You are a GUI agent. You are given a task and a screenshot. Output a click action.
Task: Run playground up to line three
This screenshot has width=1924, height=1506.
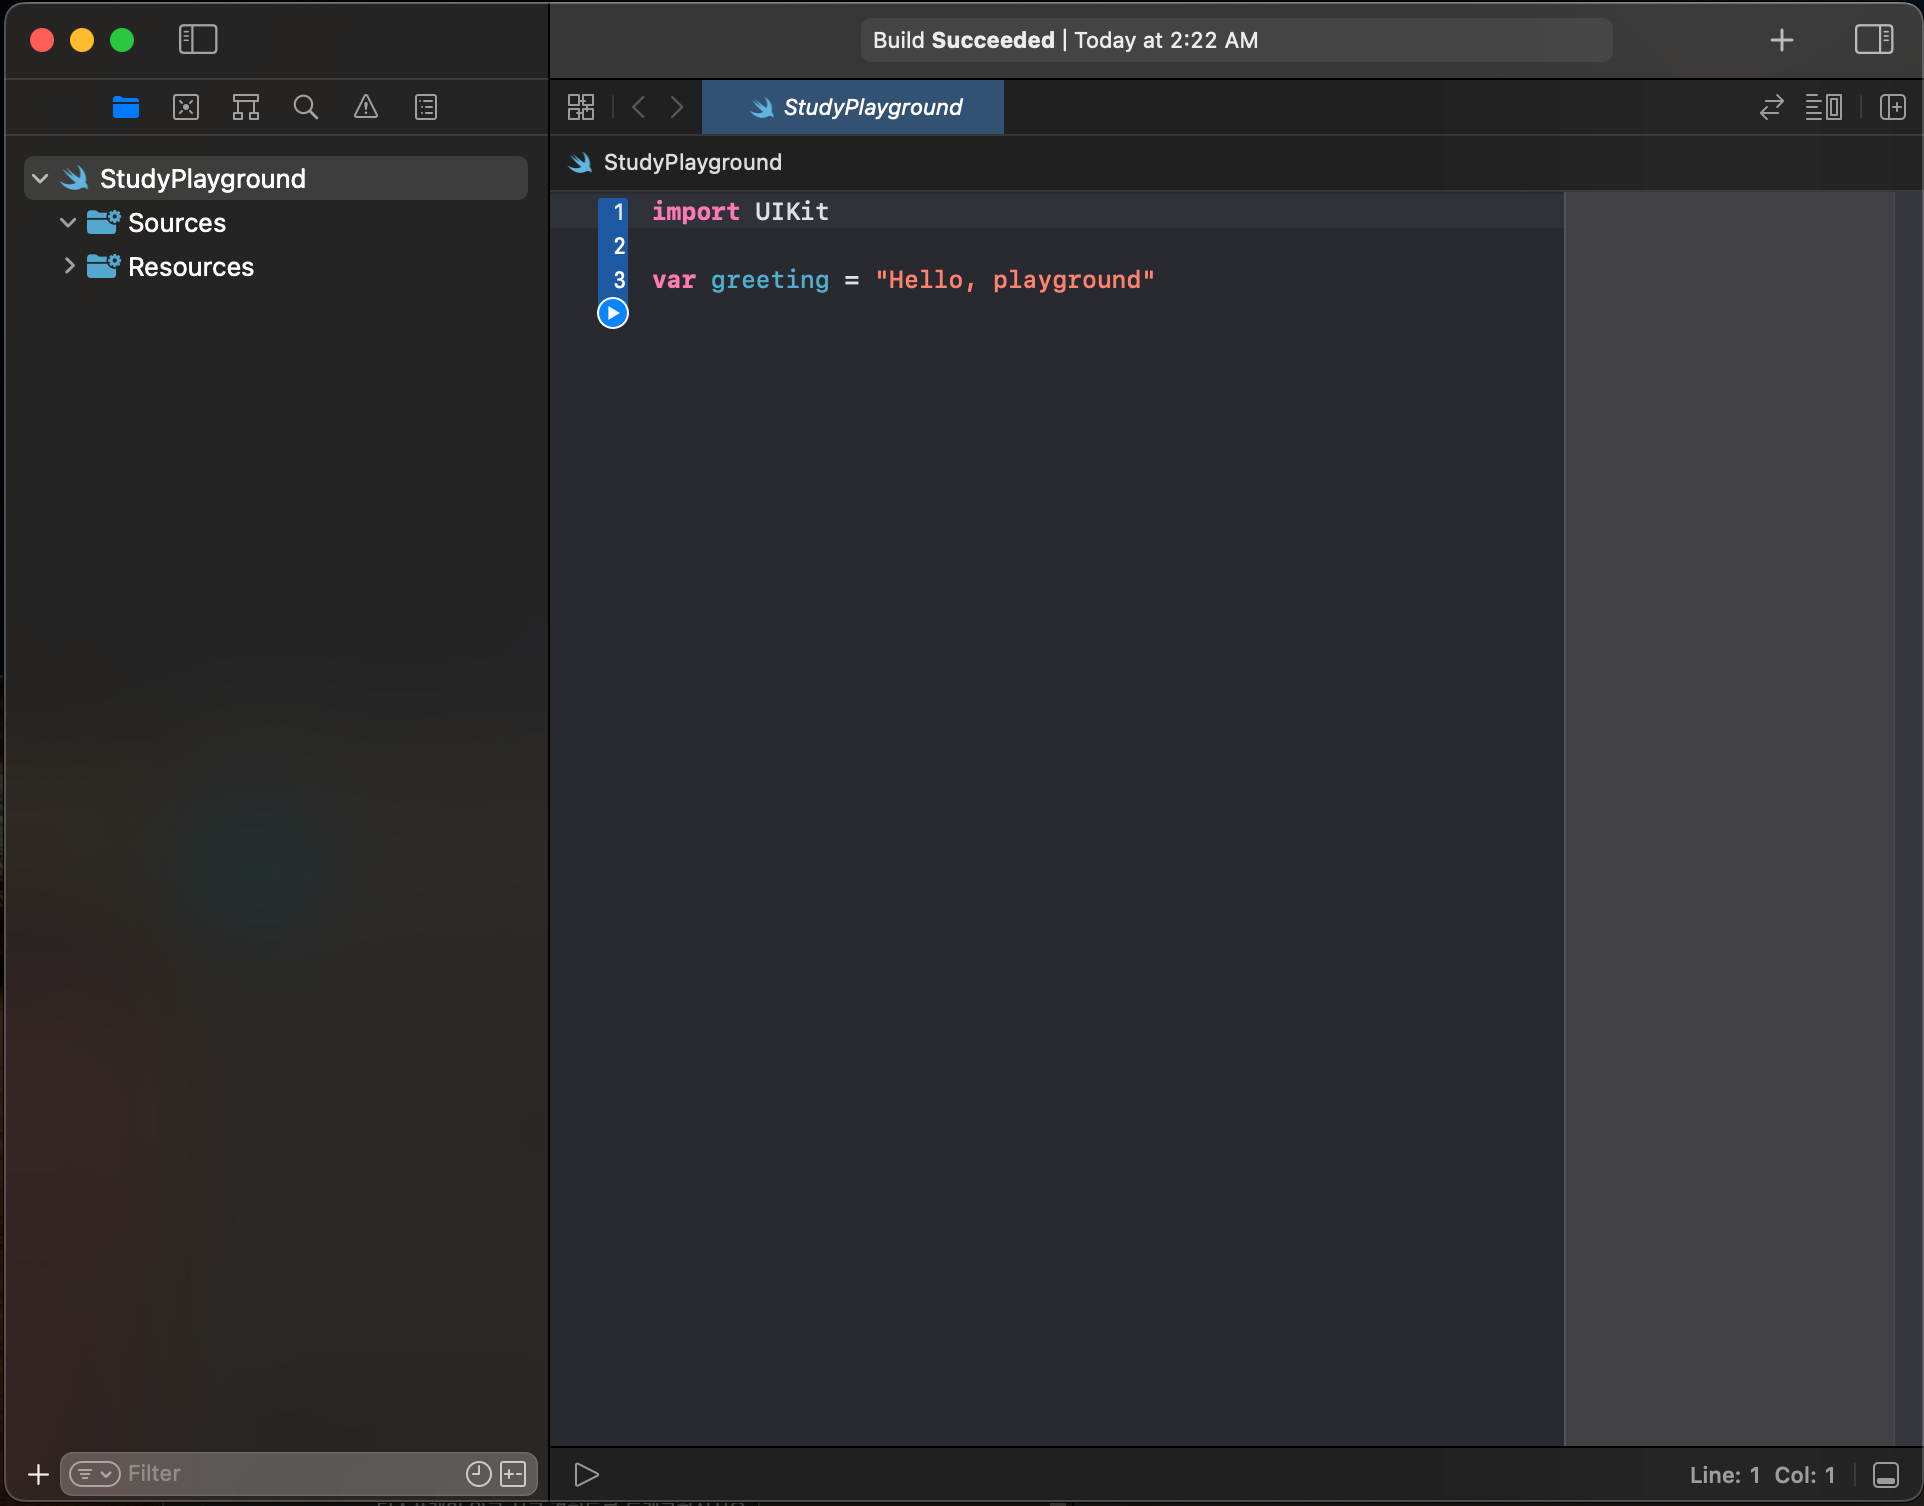(613, 313)
